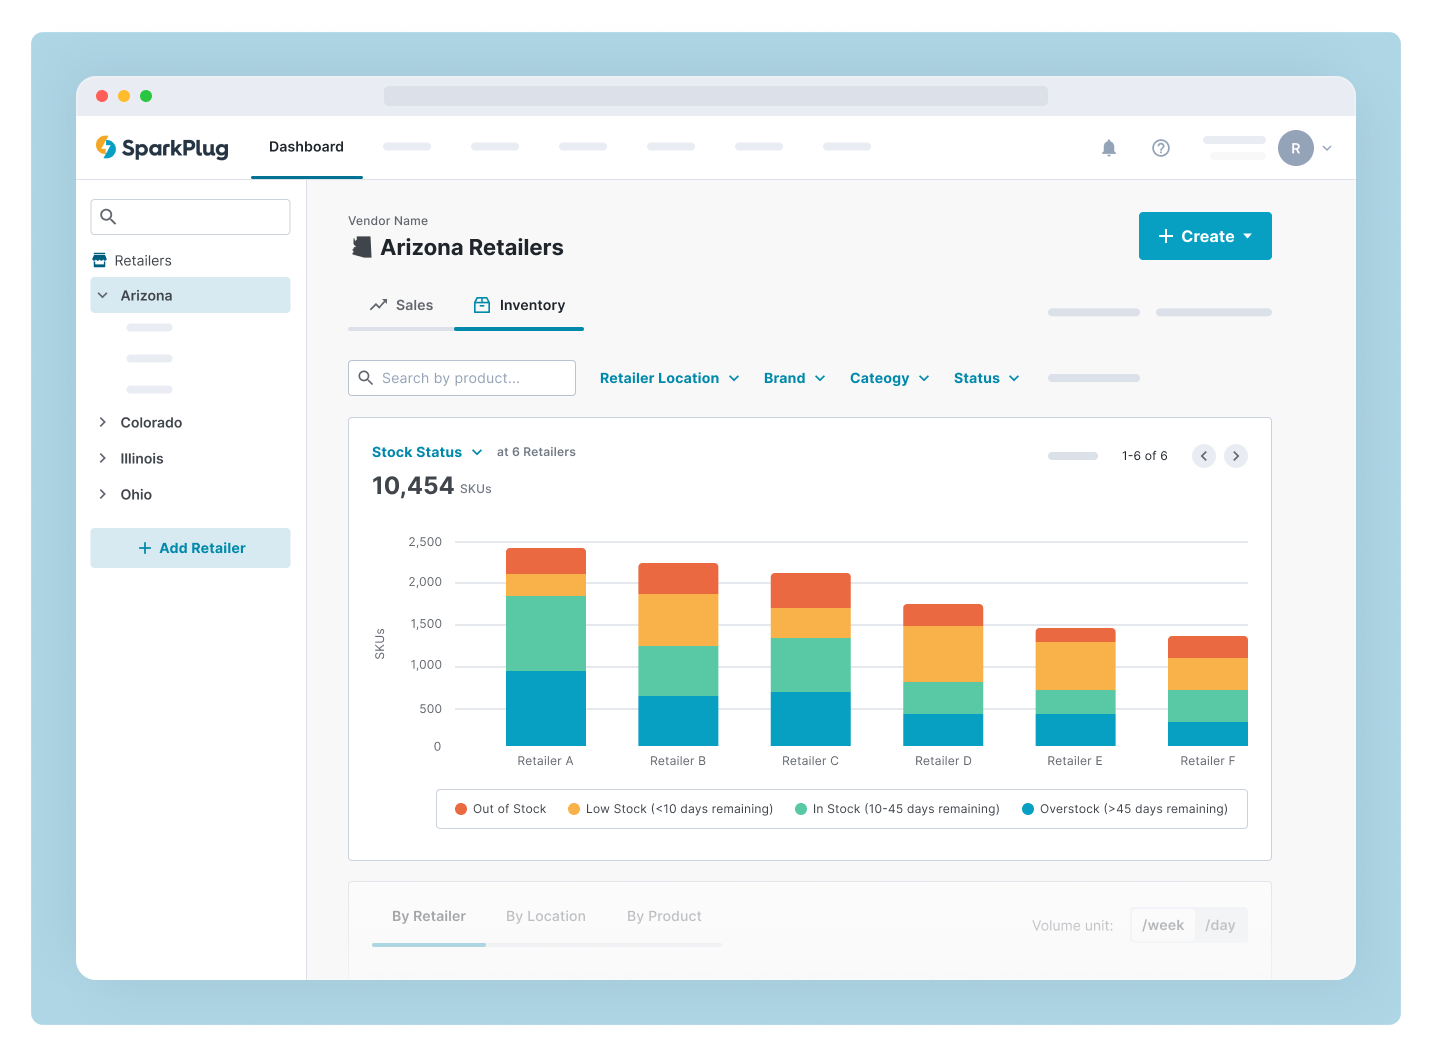The image size is (1432, 1056).
Task: Click the Arizona state shape icon
Action: click(362, 247)
